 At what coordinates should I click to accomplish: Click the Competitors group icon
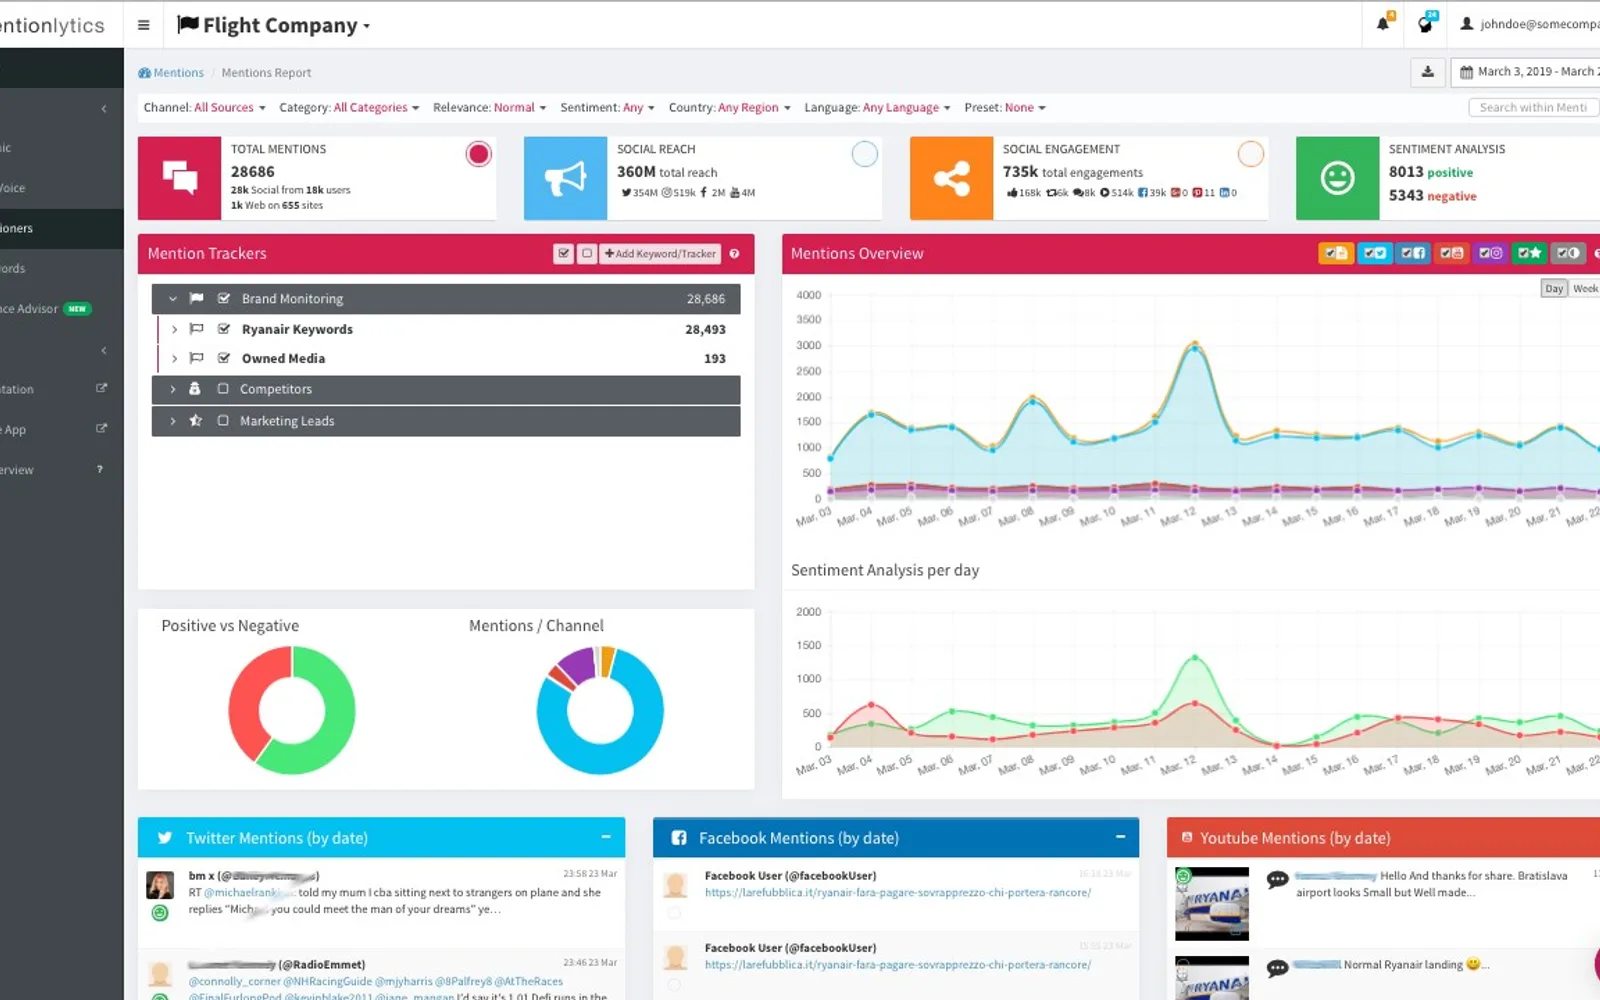tap(195, 389)
